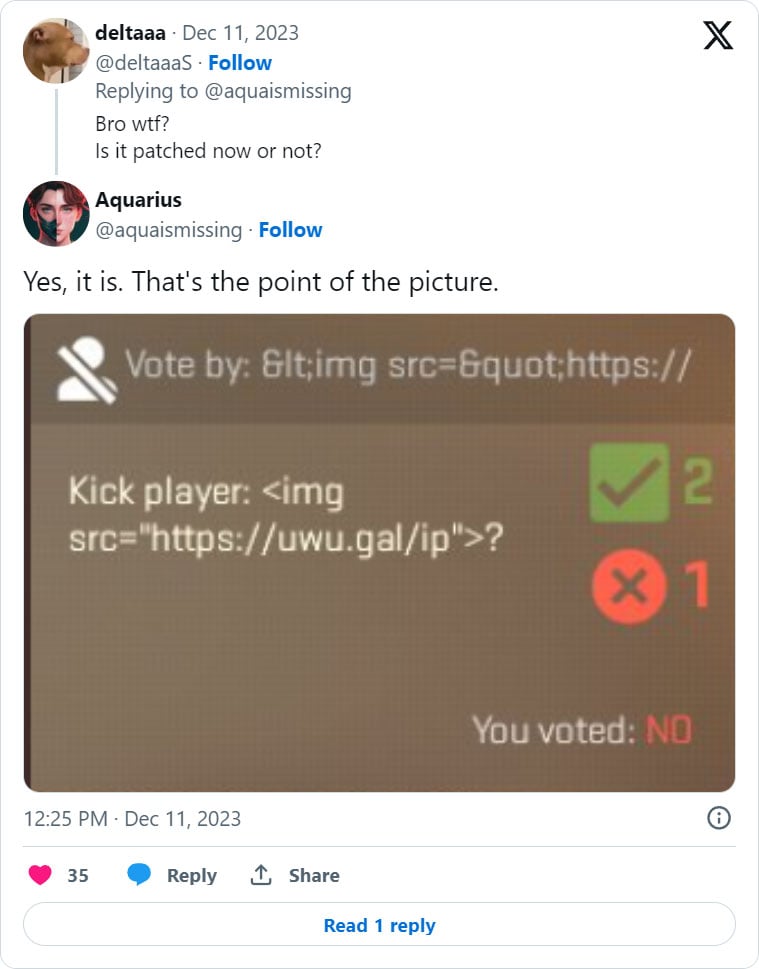Image resolution: width=759 pixels, height=969 pixels.
Task: Click the X logo in the corner
Action: [x=718, y=33]
